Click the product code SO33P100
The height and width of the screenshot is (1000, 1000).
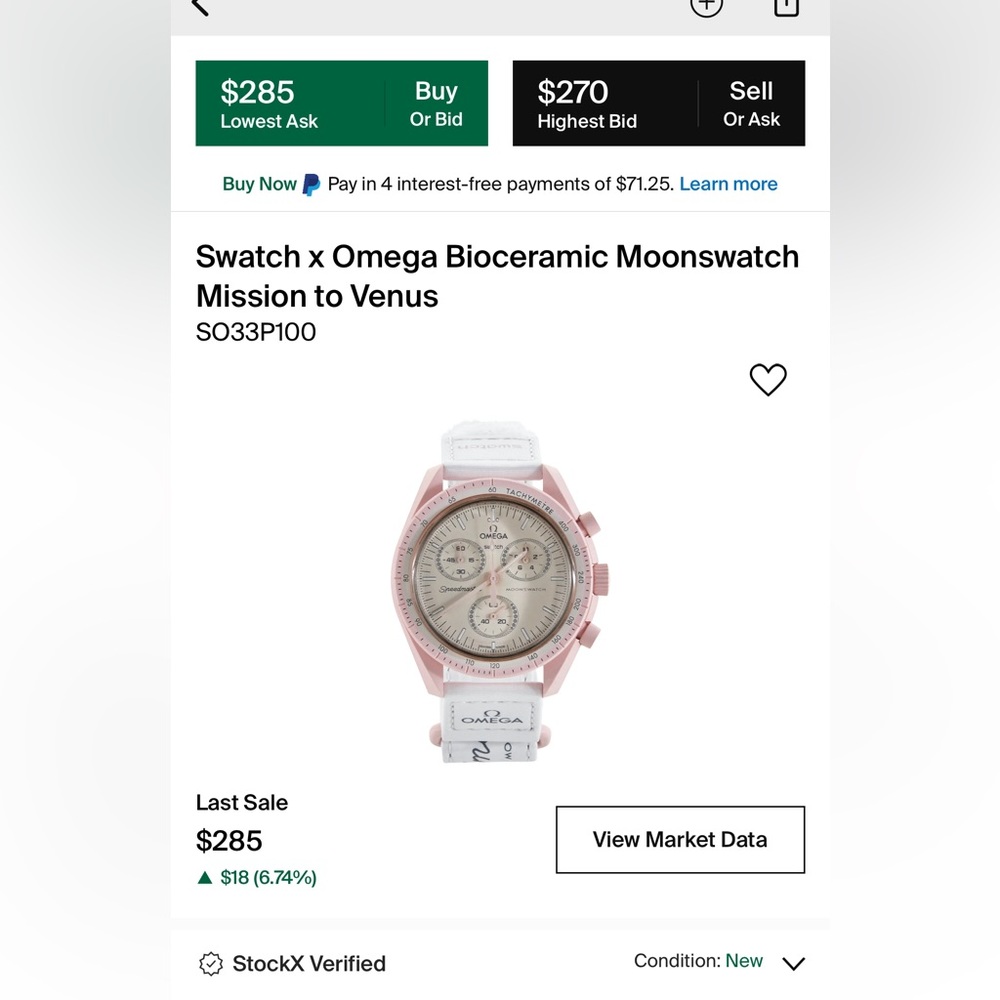tap(256, 332)
